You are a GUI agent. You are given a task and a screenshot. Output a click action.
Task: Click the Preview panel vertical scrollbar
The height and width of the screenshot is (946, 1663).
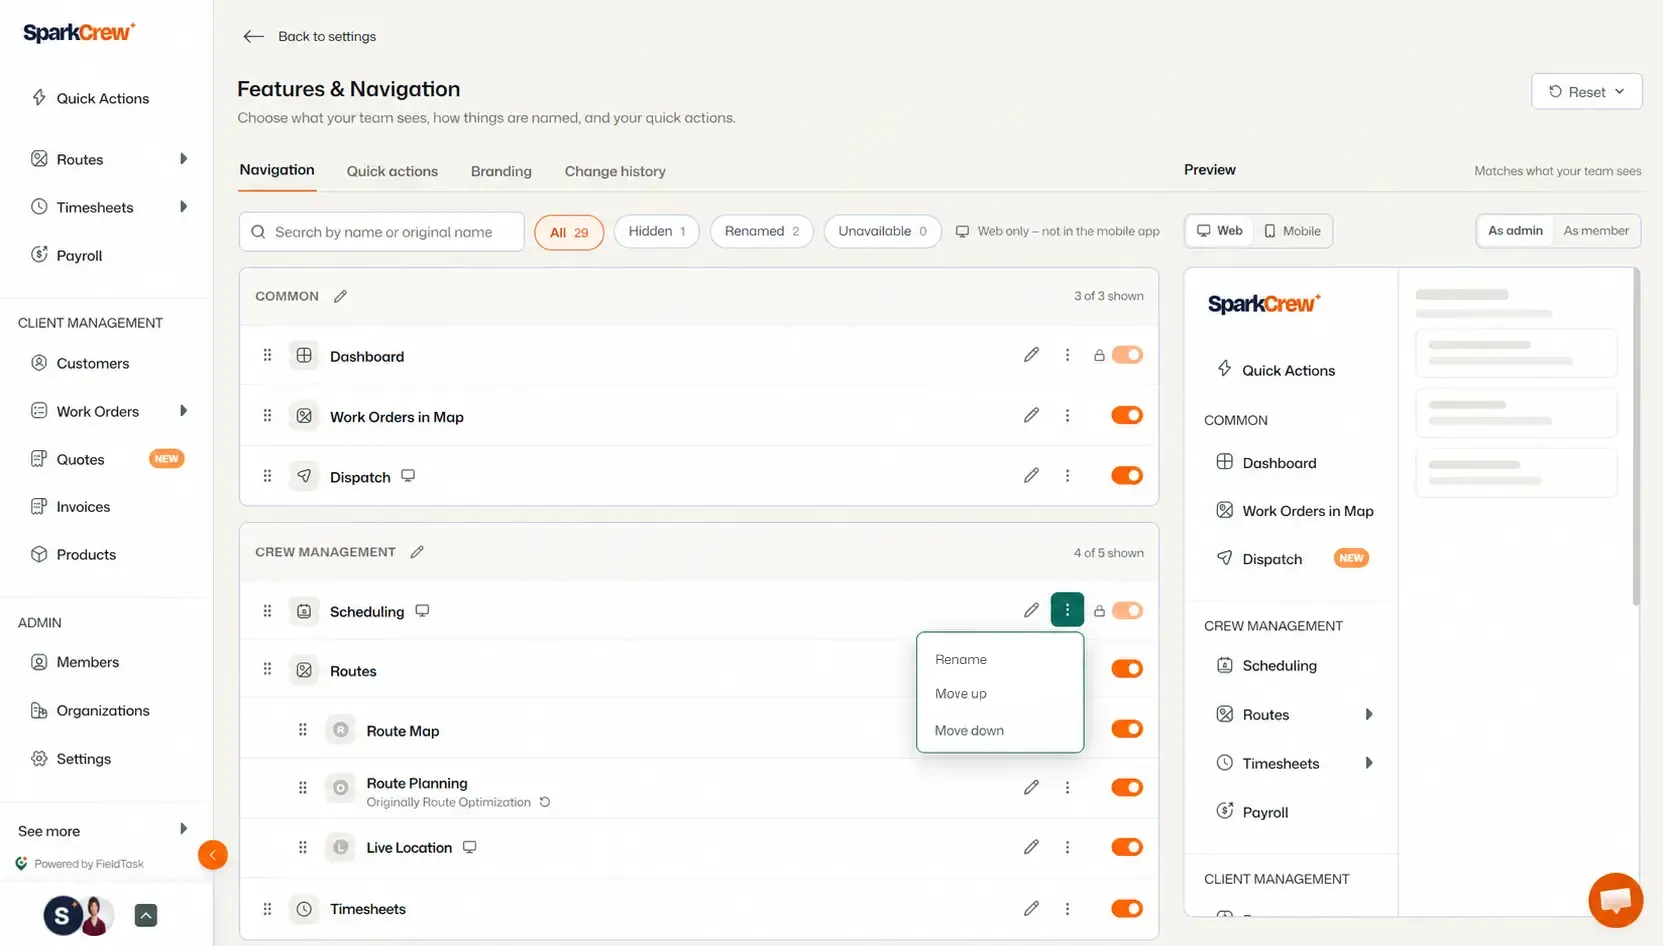(1636, 438)
